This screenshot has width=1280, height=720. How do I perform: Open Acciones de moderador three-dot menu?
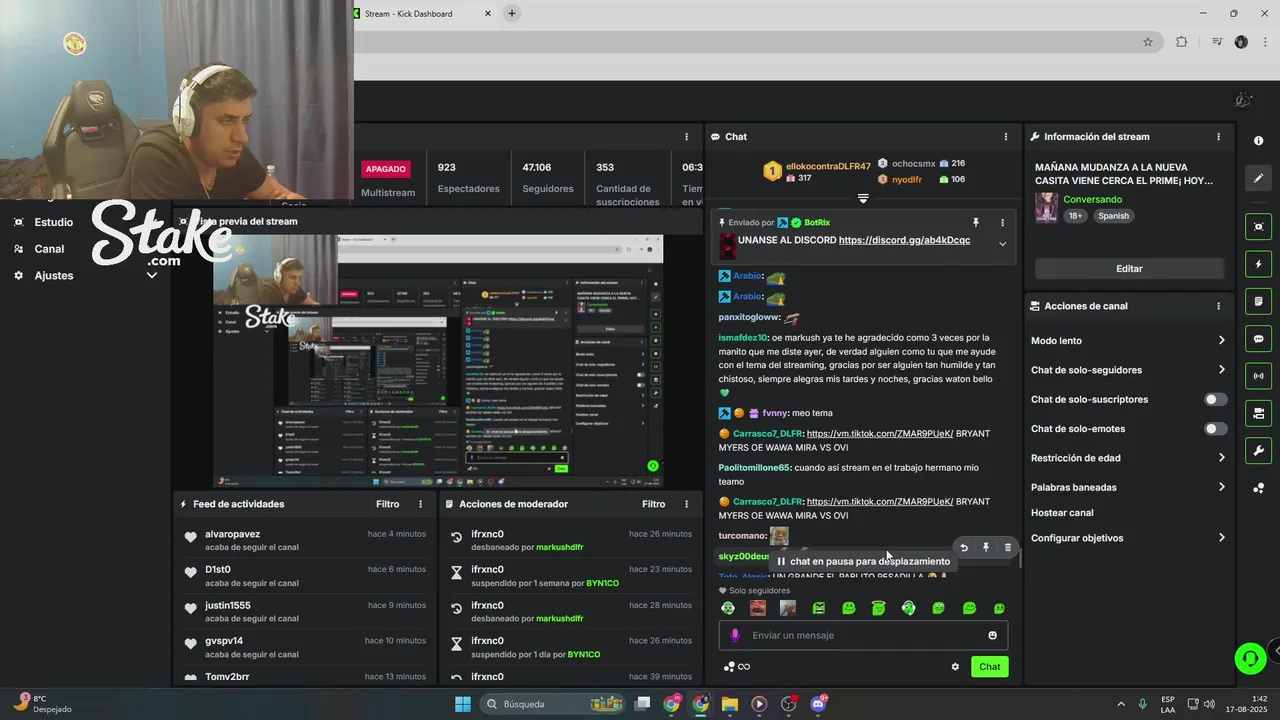coord(686,504)
